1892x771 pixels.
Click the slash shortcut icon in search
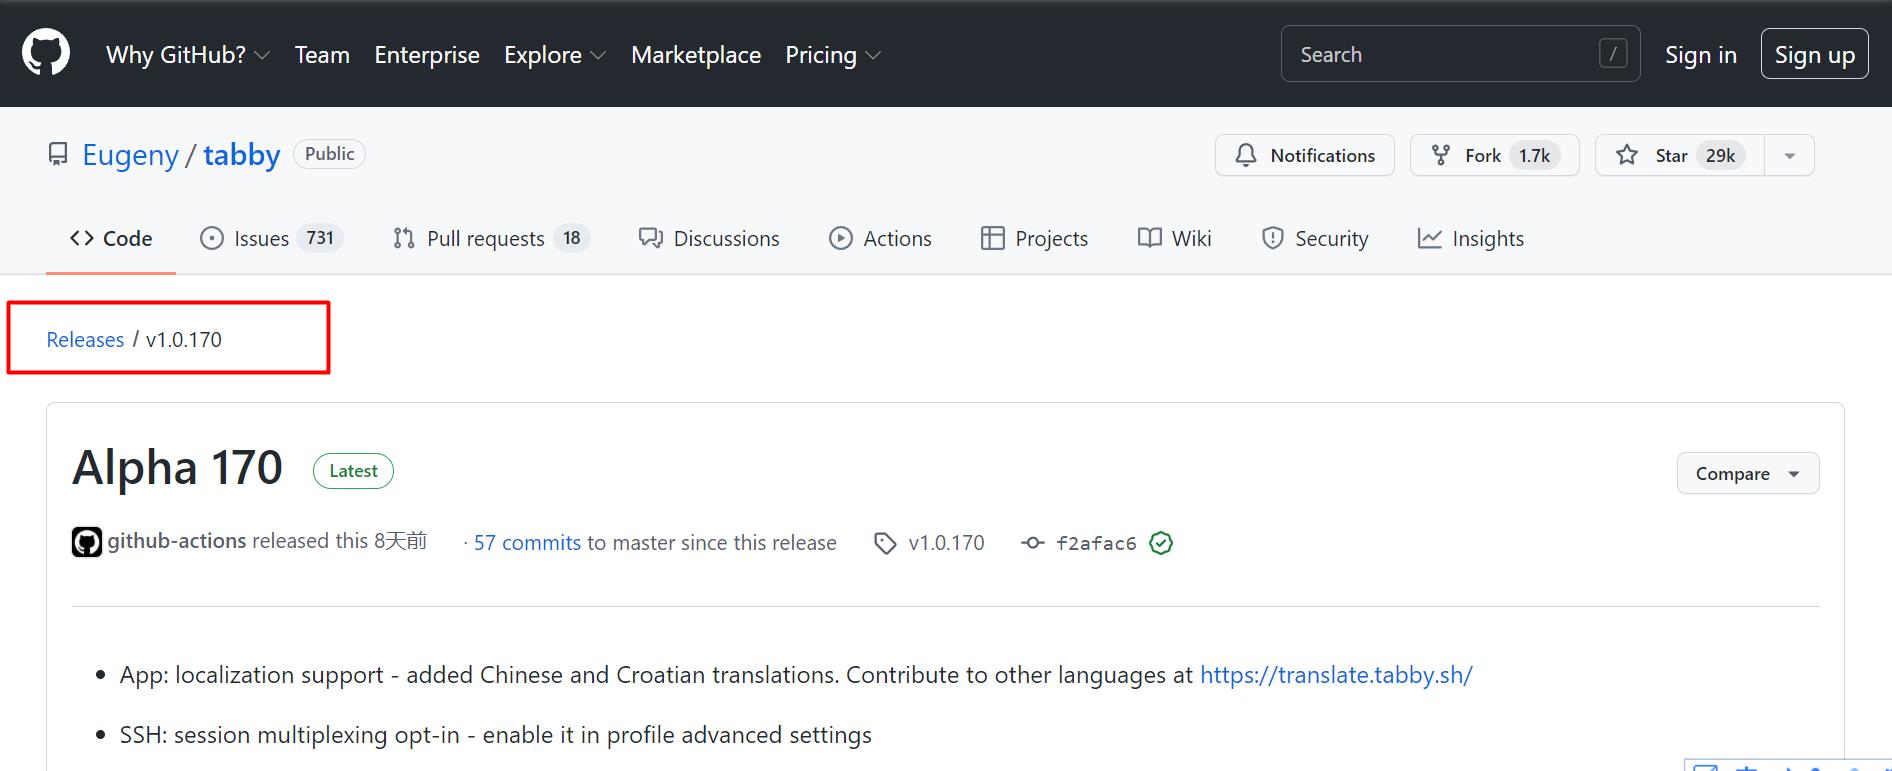pos(1613,54)
